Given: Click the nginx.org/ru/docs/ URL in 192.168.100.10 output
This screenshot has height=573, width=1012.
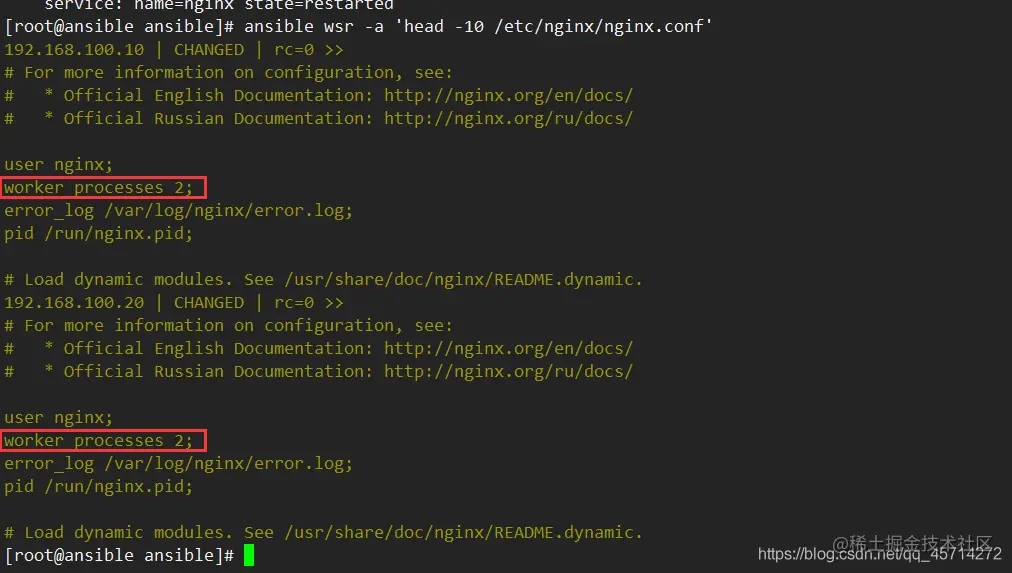Looking at the screenshot, I should (x=509, y=119).
